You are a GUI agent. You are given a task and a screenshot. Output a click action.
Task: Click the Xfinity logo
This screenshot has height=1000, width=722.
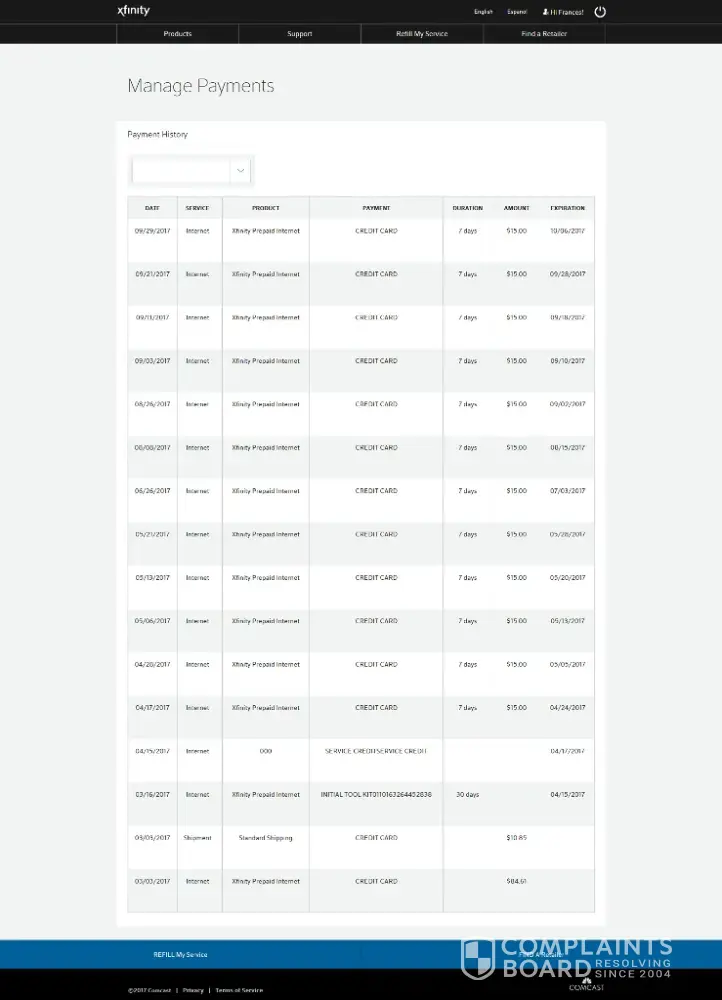(133, 11)
